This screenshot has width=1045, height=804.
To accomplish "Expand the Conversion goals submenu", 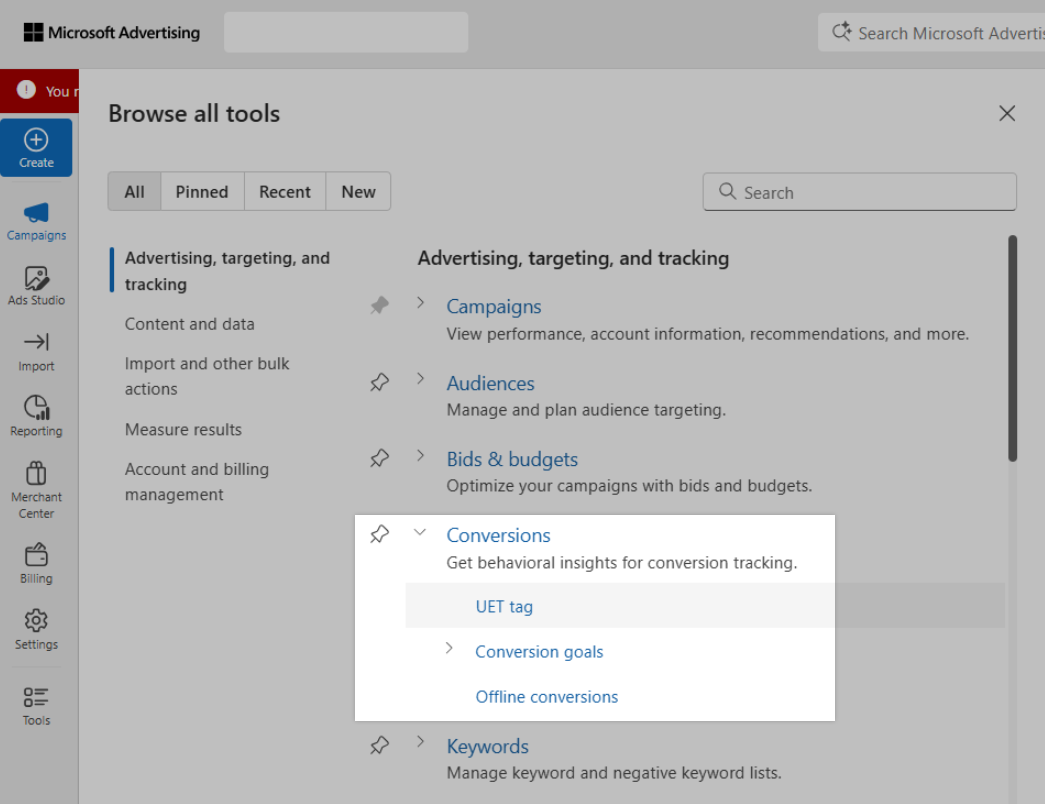I will coord(449,649).
